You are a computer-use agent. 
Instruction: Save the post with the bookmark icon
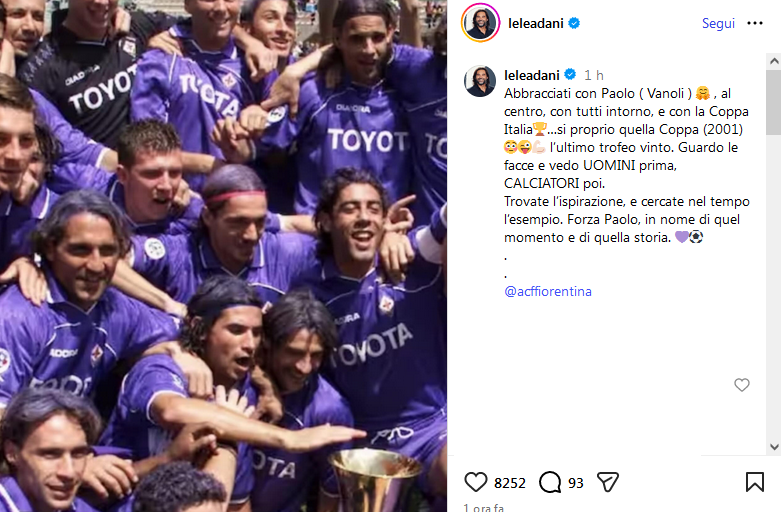click(x=755, y=482)
